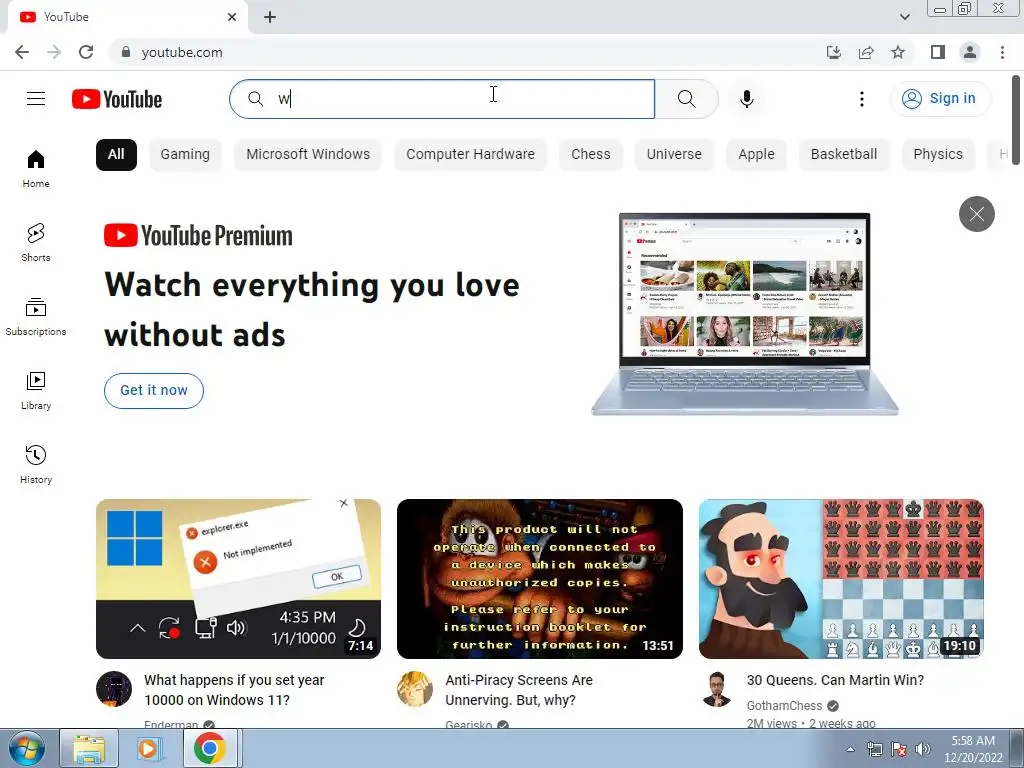The width and height of the screenshot is (1024, 768).
Task: Open the 30 Queens chess thumbnail
Action: click(841, 579)
